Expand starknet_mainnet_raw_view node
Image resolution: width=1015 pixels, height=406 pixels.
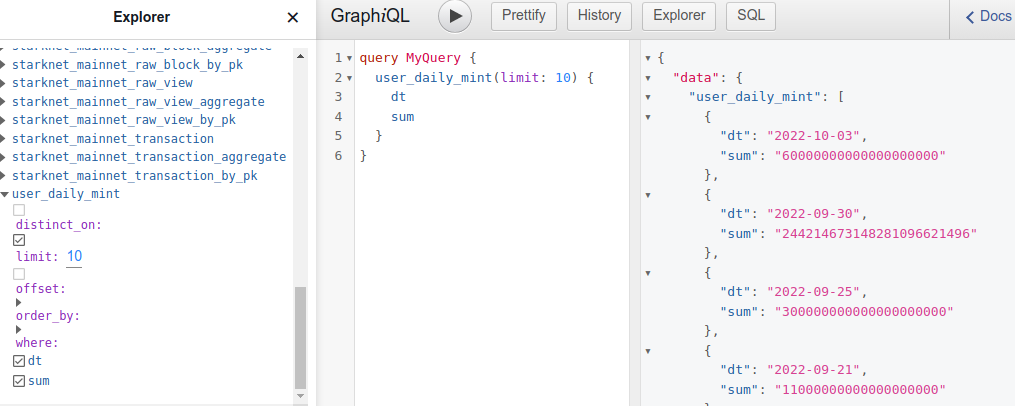(3, 83)
